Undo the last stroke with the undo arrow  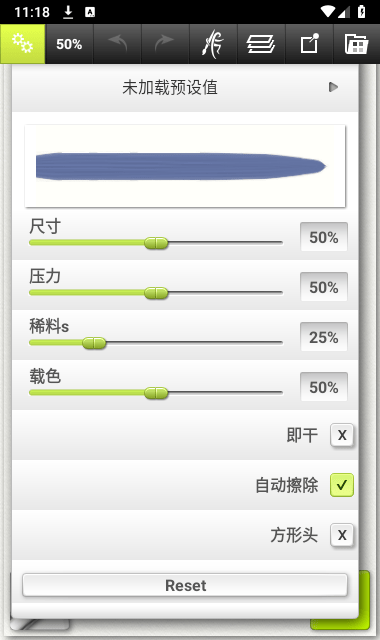click(x=118, y=44)
